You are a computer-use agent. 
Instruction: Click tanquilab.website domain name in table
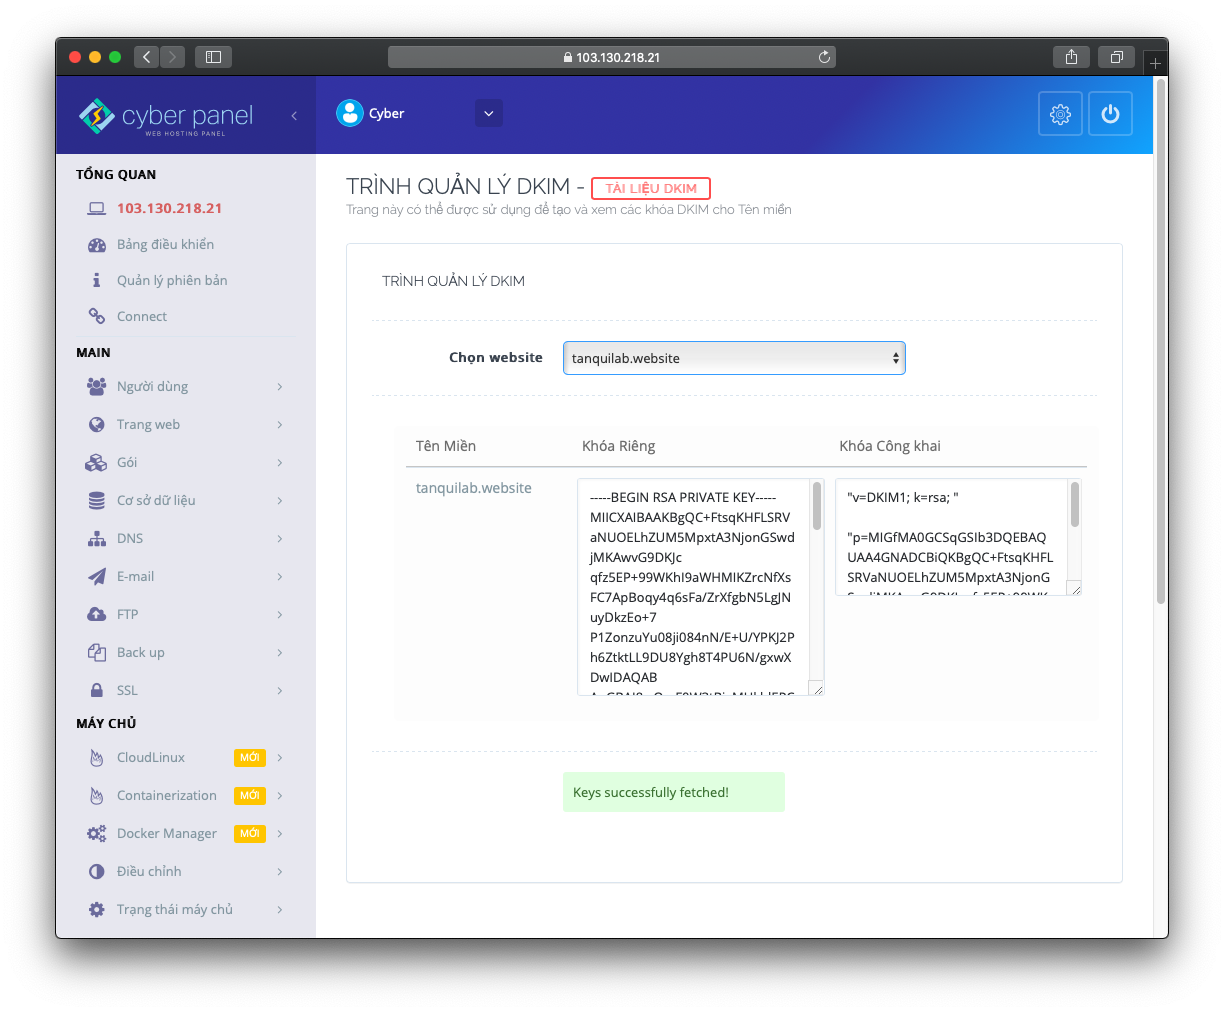point(474,488)
